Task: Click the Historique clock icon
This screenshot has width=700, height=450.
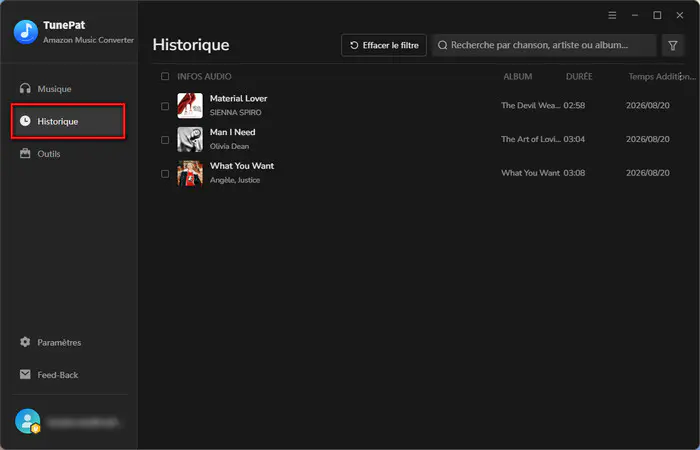Action: [x=25, y=121]
